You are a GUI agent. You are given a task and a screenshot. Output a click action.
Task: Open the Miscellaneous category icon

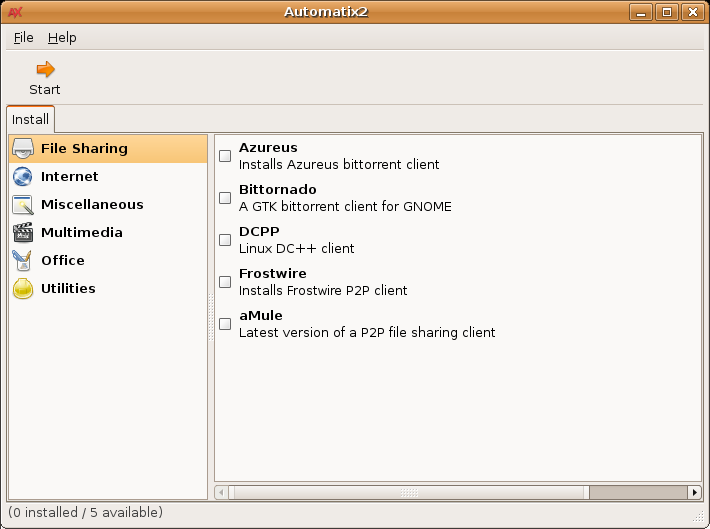23,205
